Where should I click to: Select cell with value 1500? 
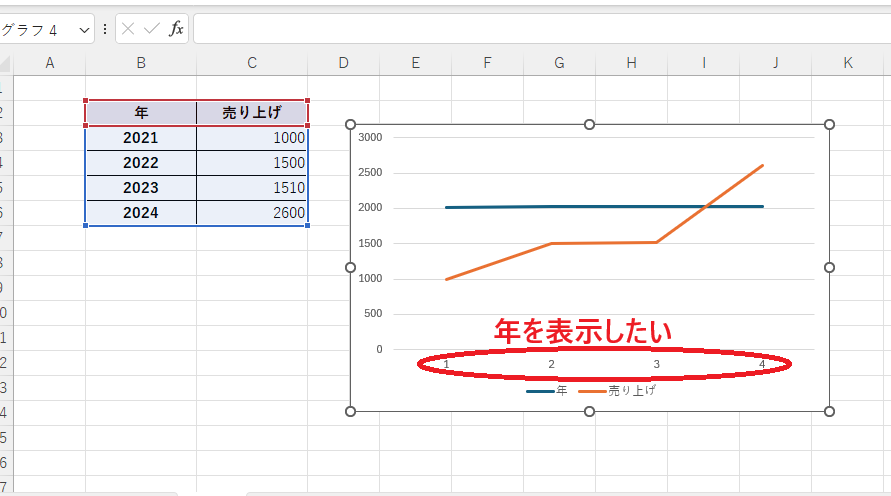point(252,163)
